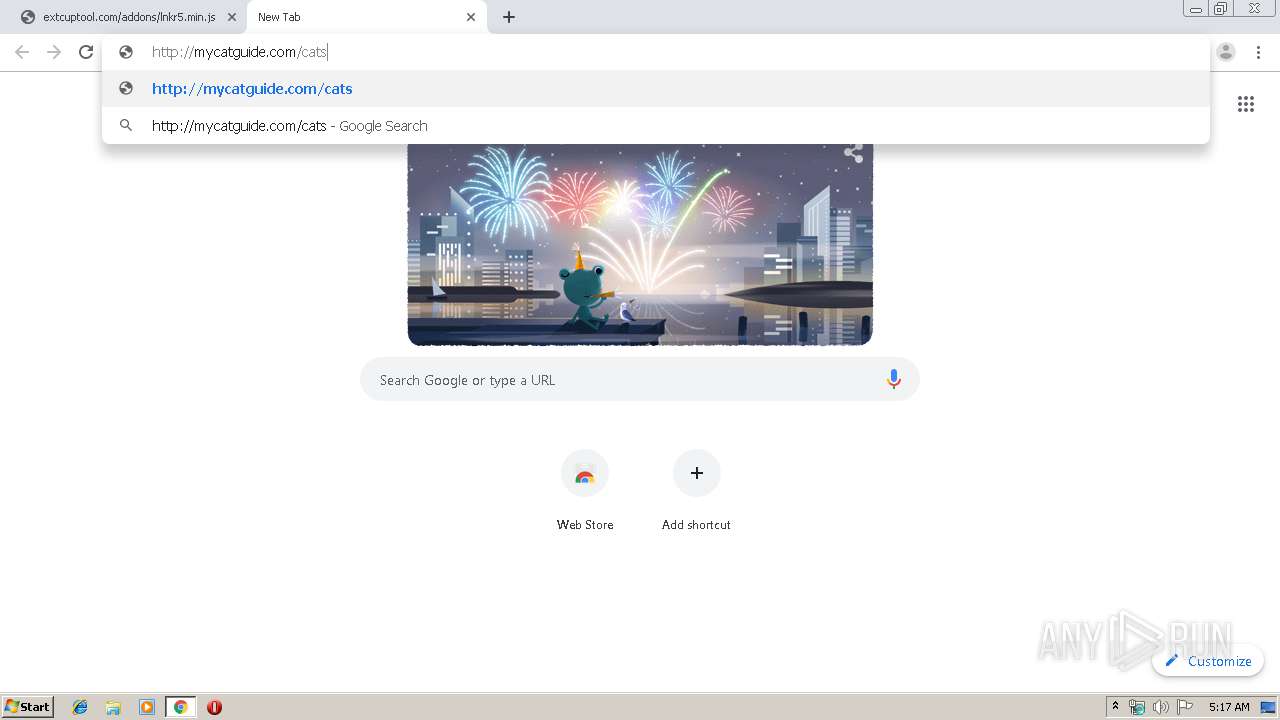
Task: Click the Action Center flag icon
Action: [x=1184, y=707]
